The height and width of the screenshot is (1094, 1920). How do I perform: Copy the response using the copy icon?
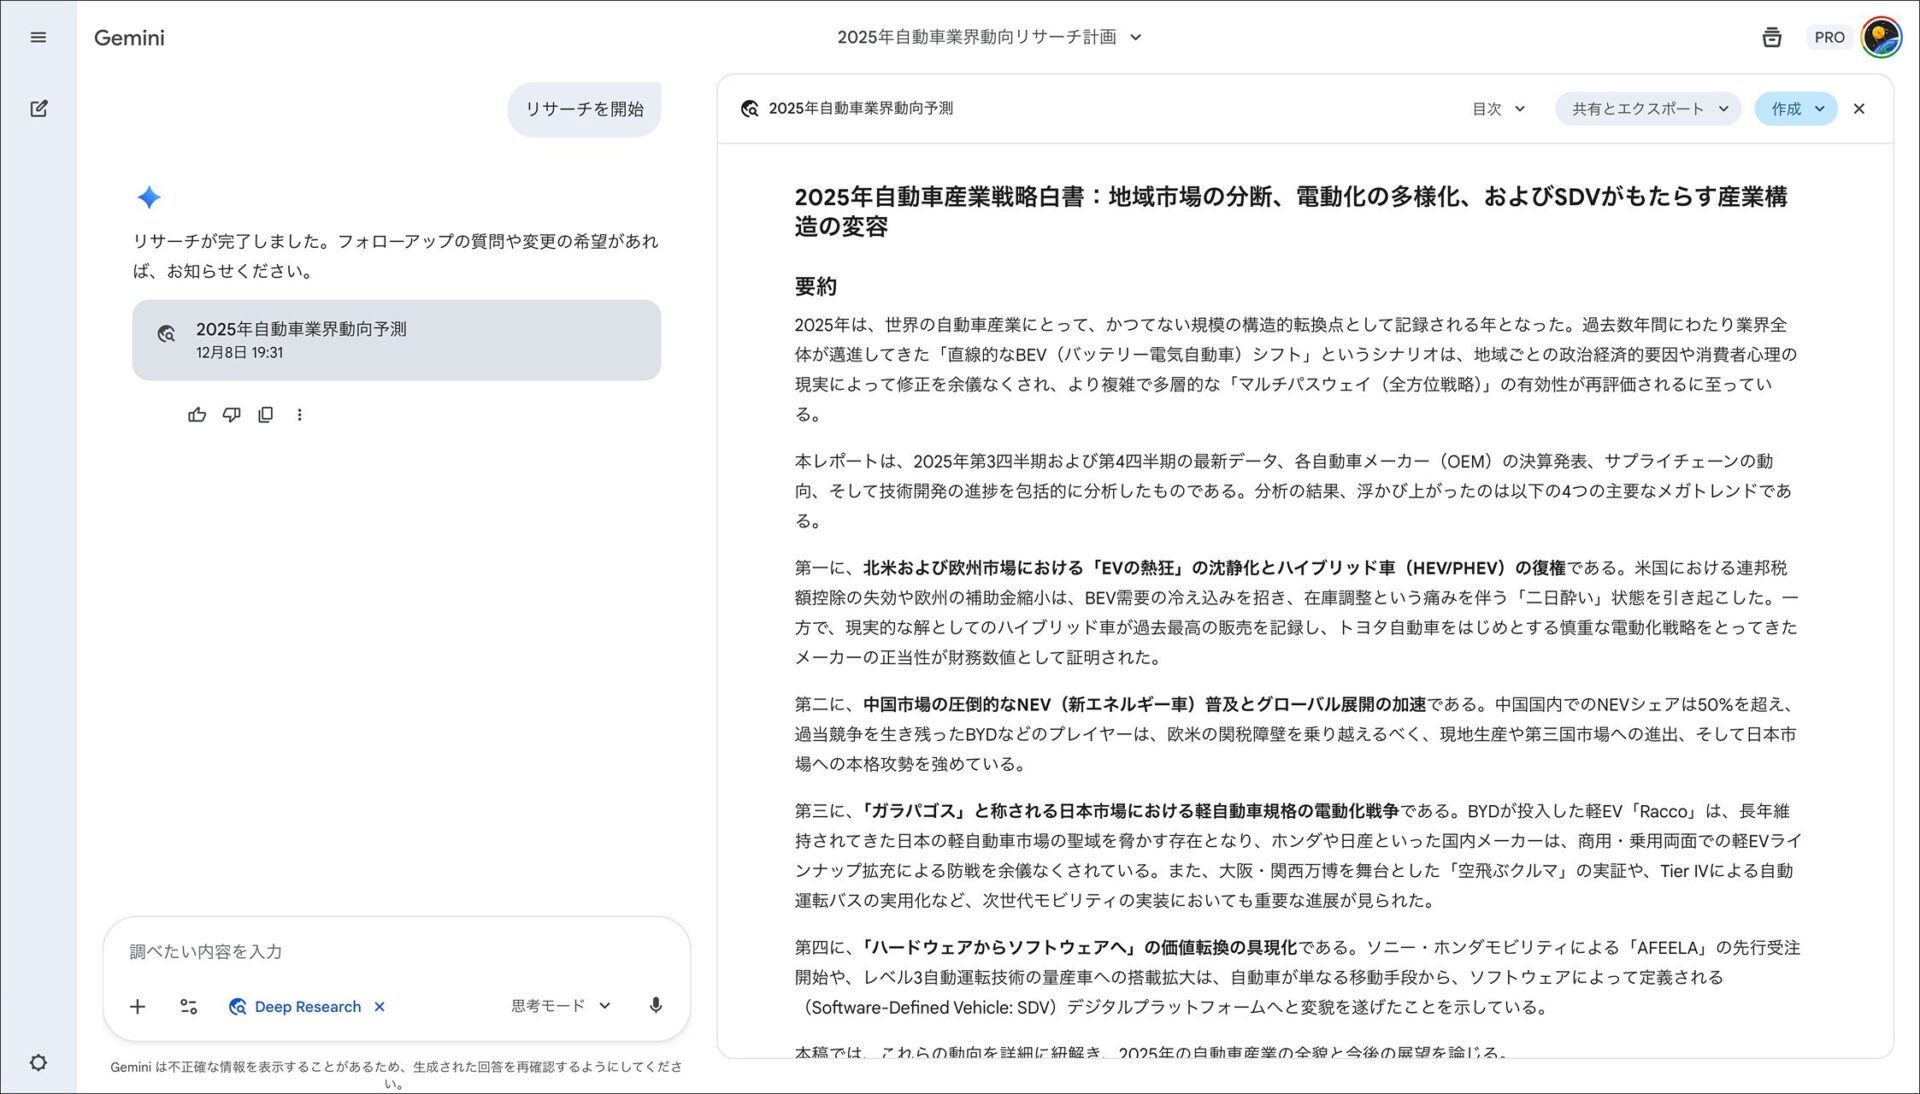[x=265, y=414]
